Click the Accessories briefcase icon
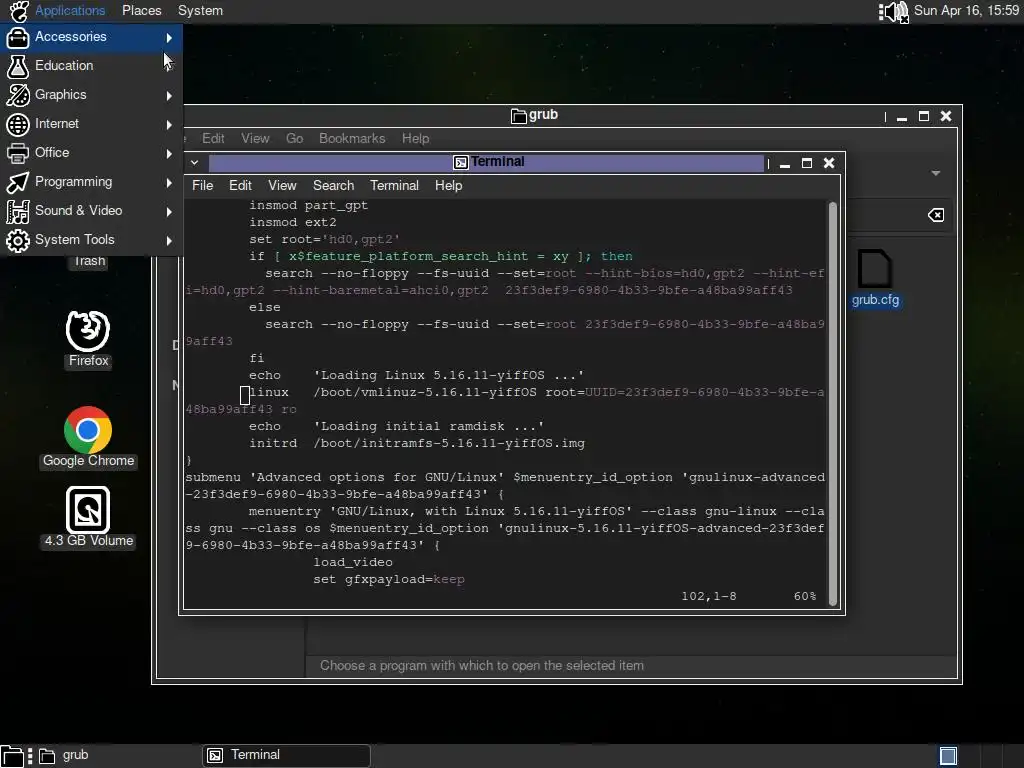The image size is (1024, 768). (x=18, y=37)
